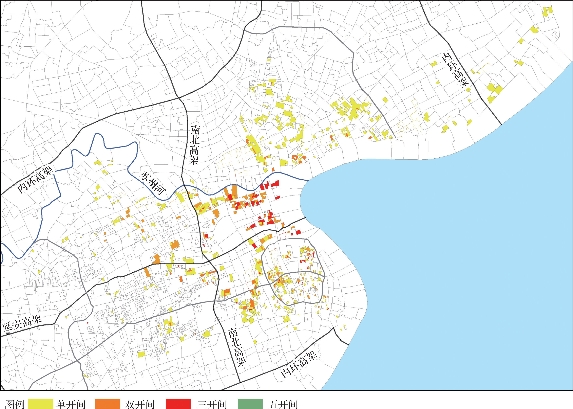Click the red 三开间 legend swatch

(x=178, y=404)
